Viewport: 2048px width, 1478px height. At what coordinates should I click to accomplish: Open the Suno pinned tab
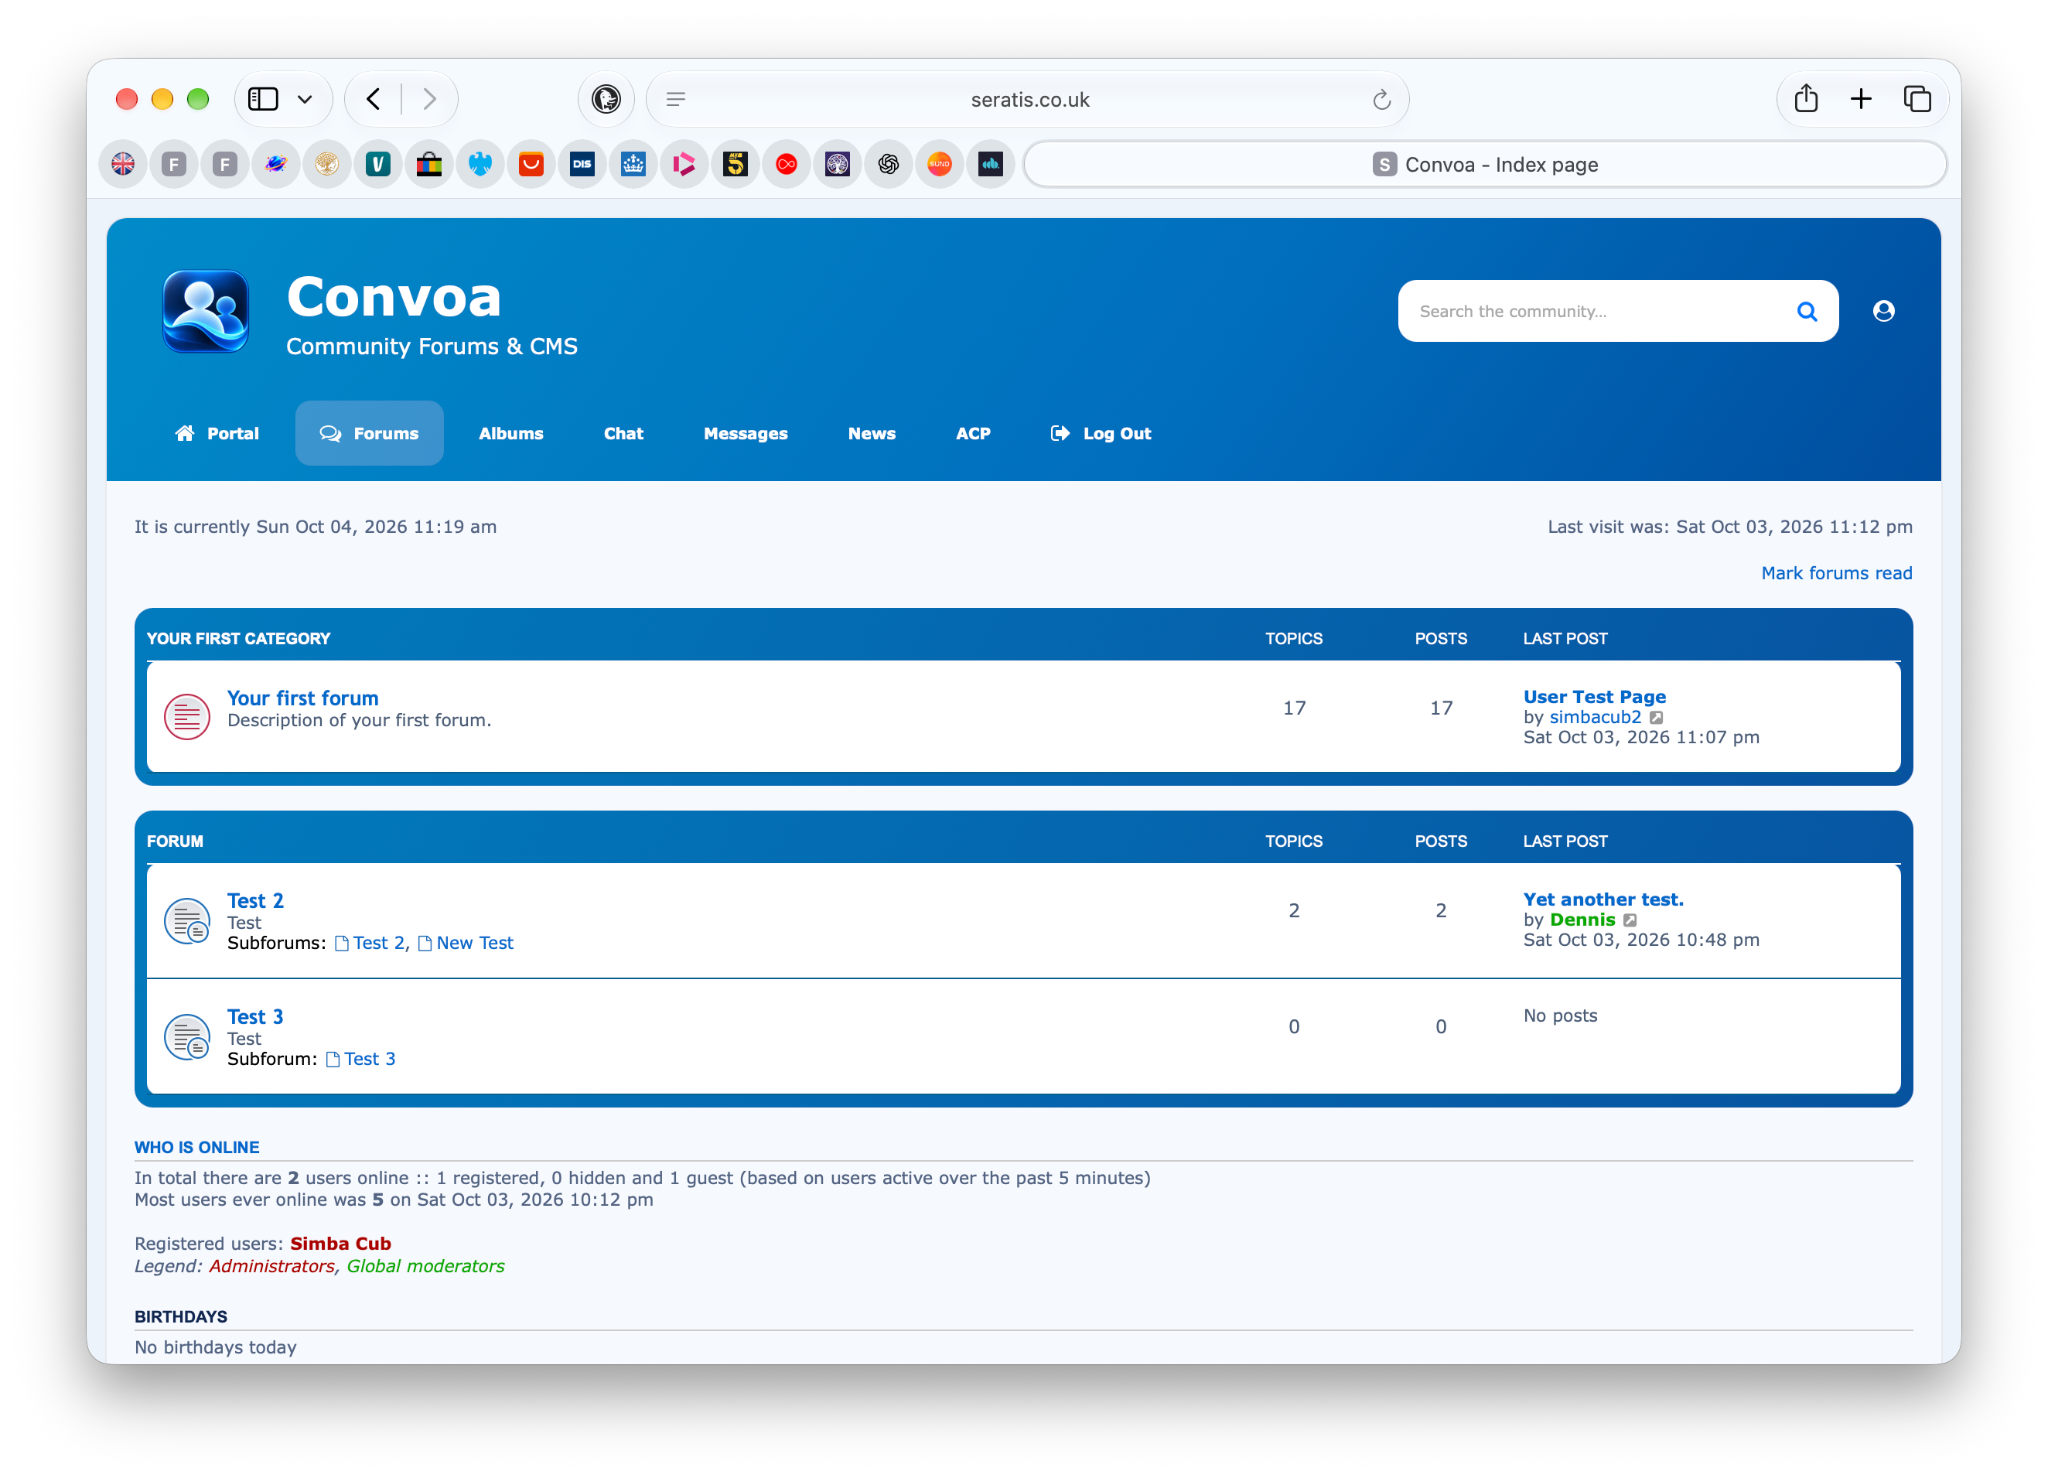click(939, 164)
